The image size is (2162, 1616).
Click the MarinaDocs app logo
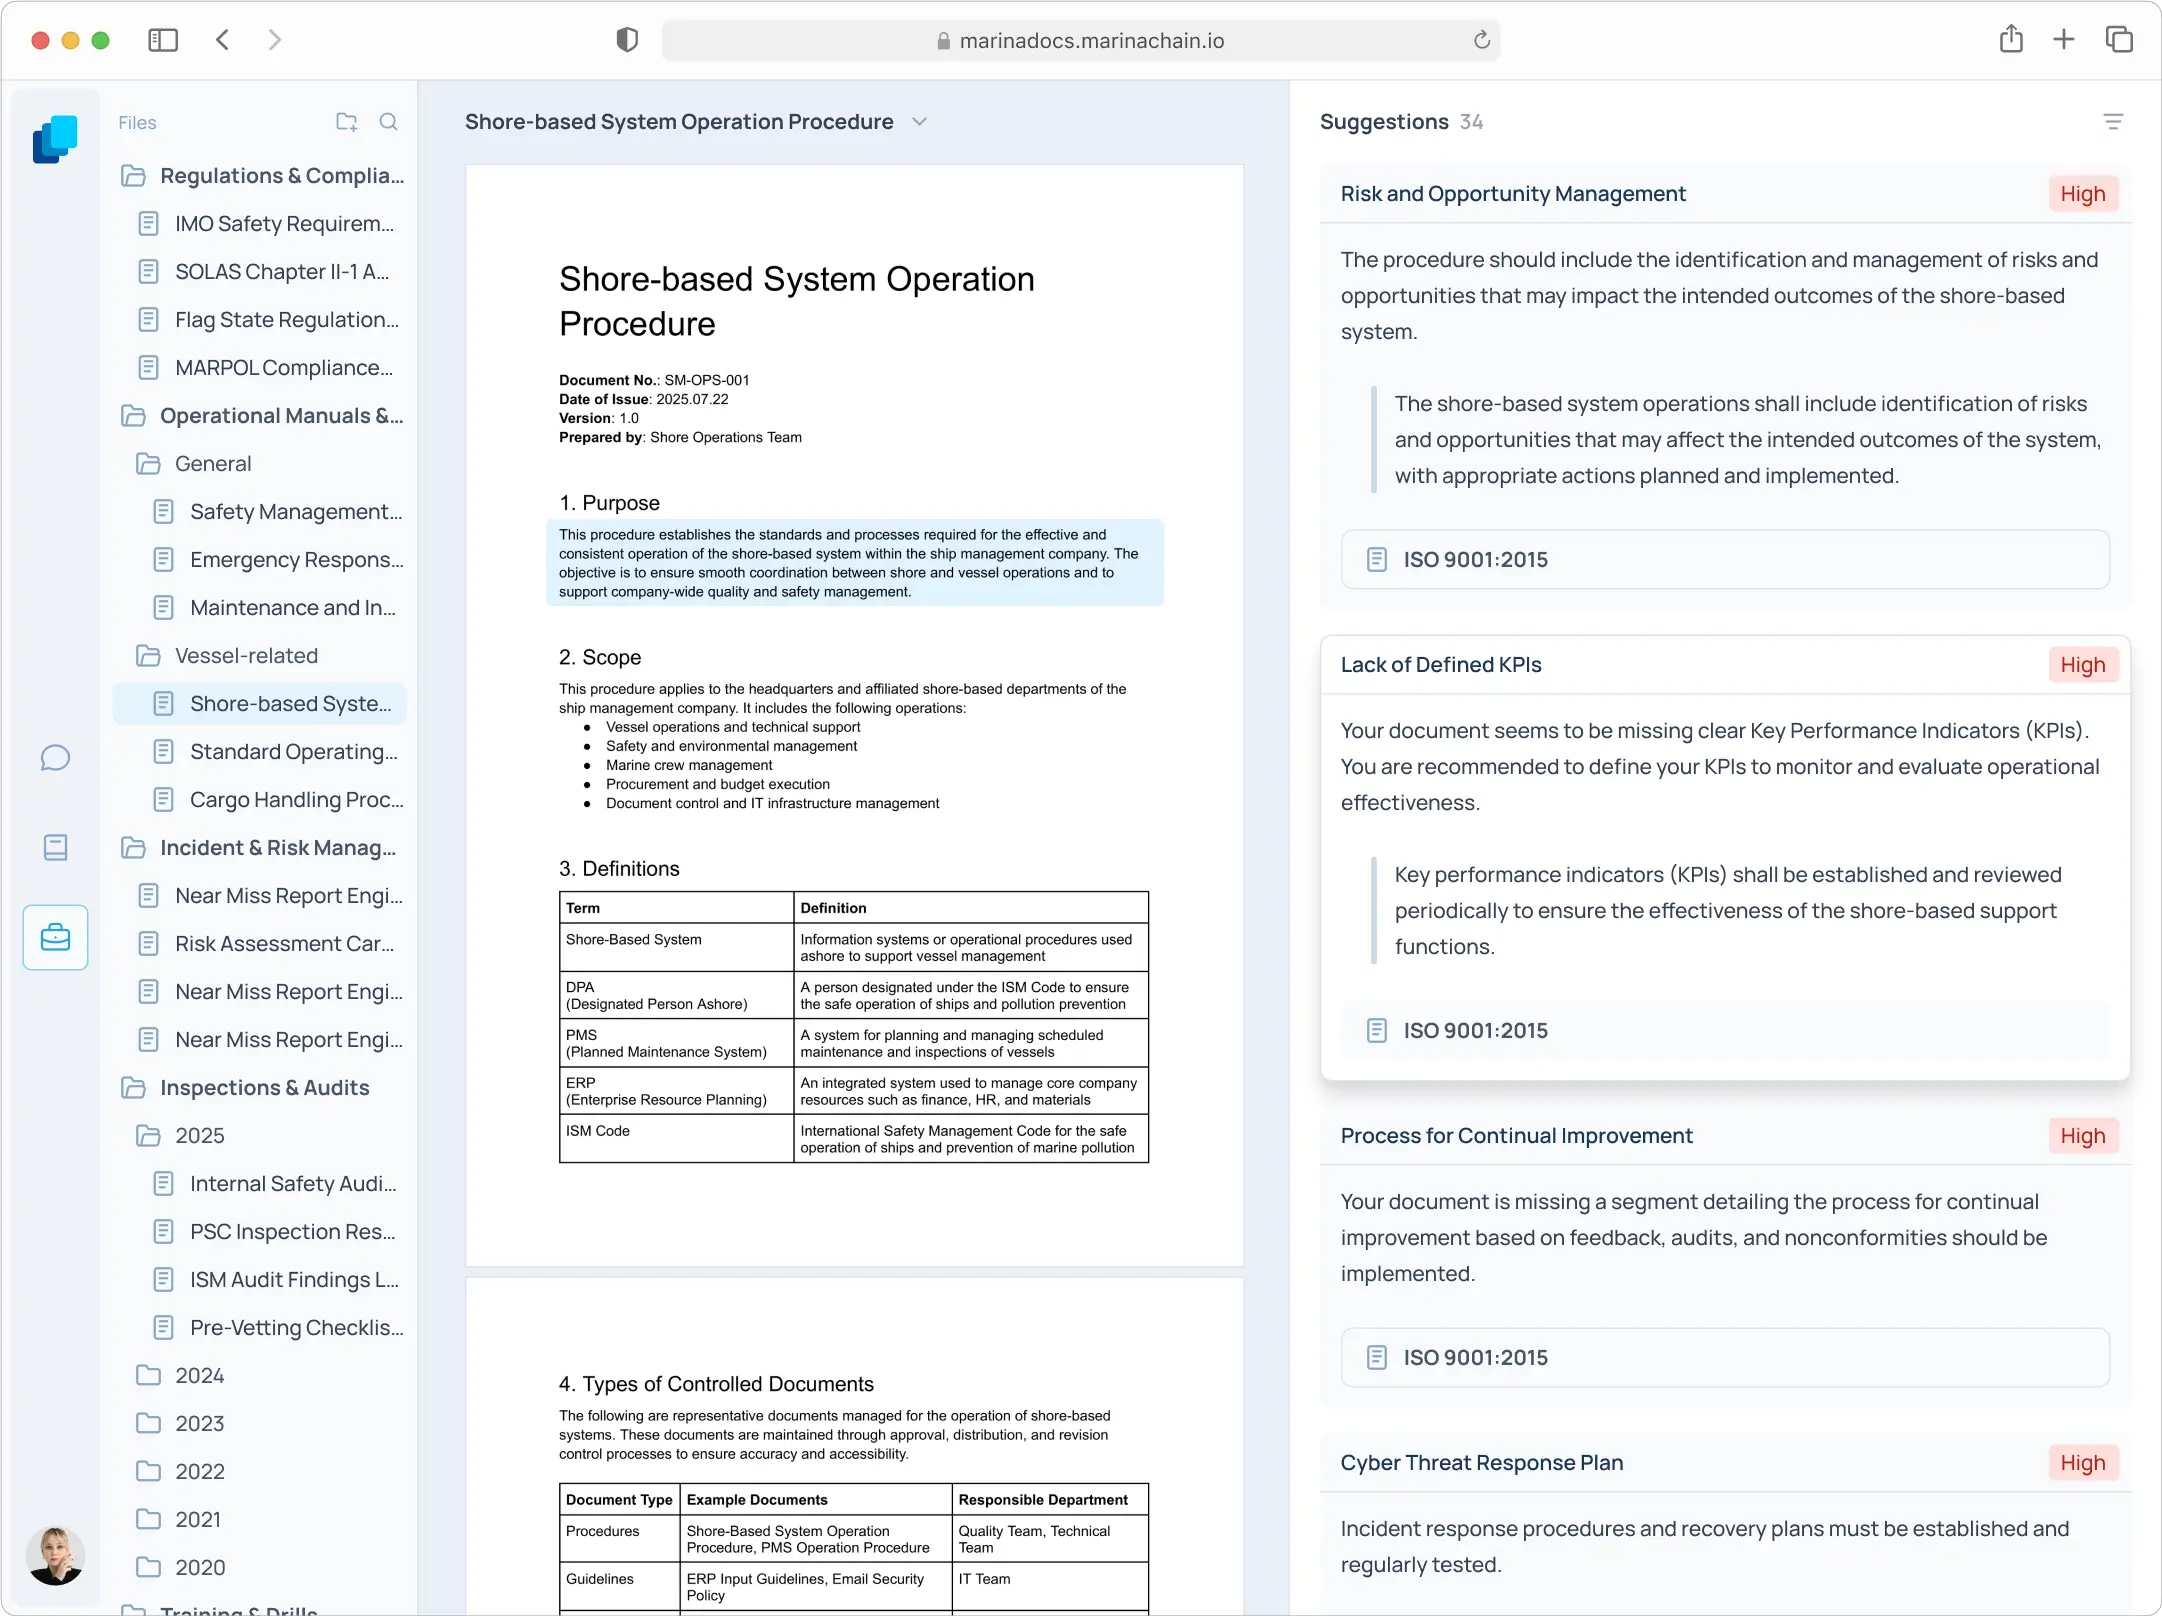[x=55, y=139]
